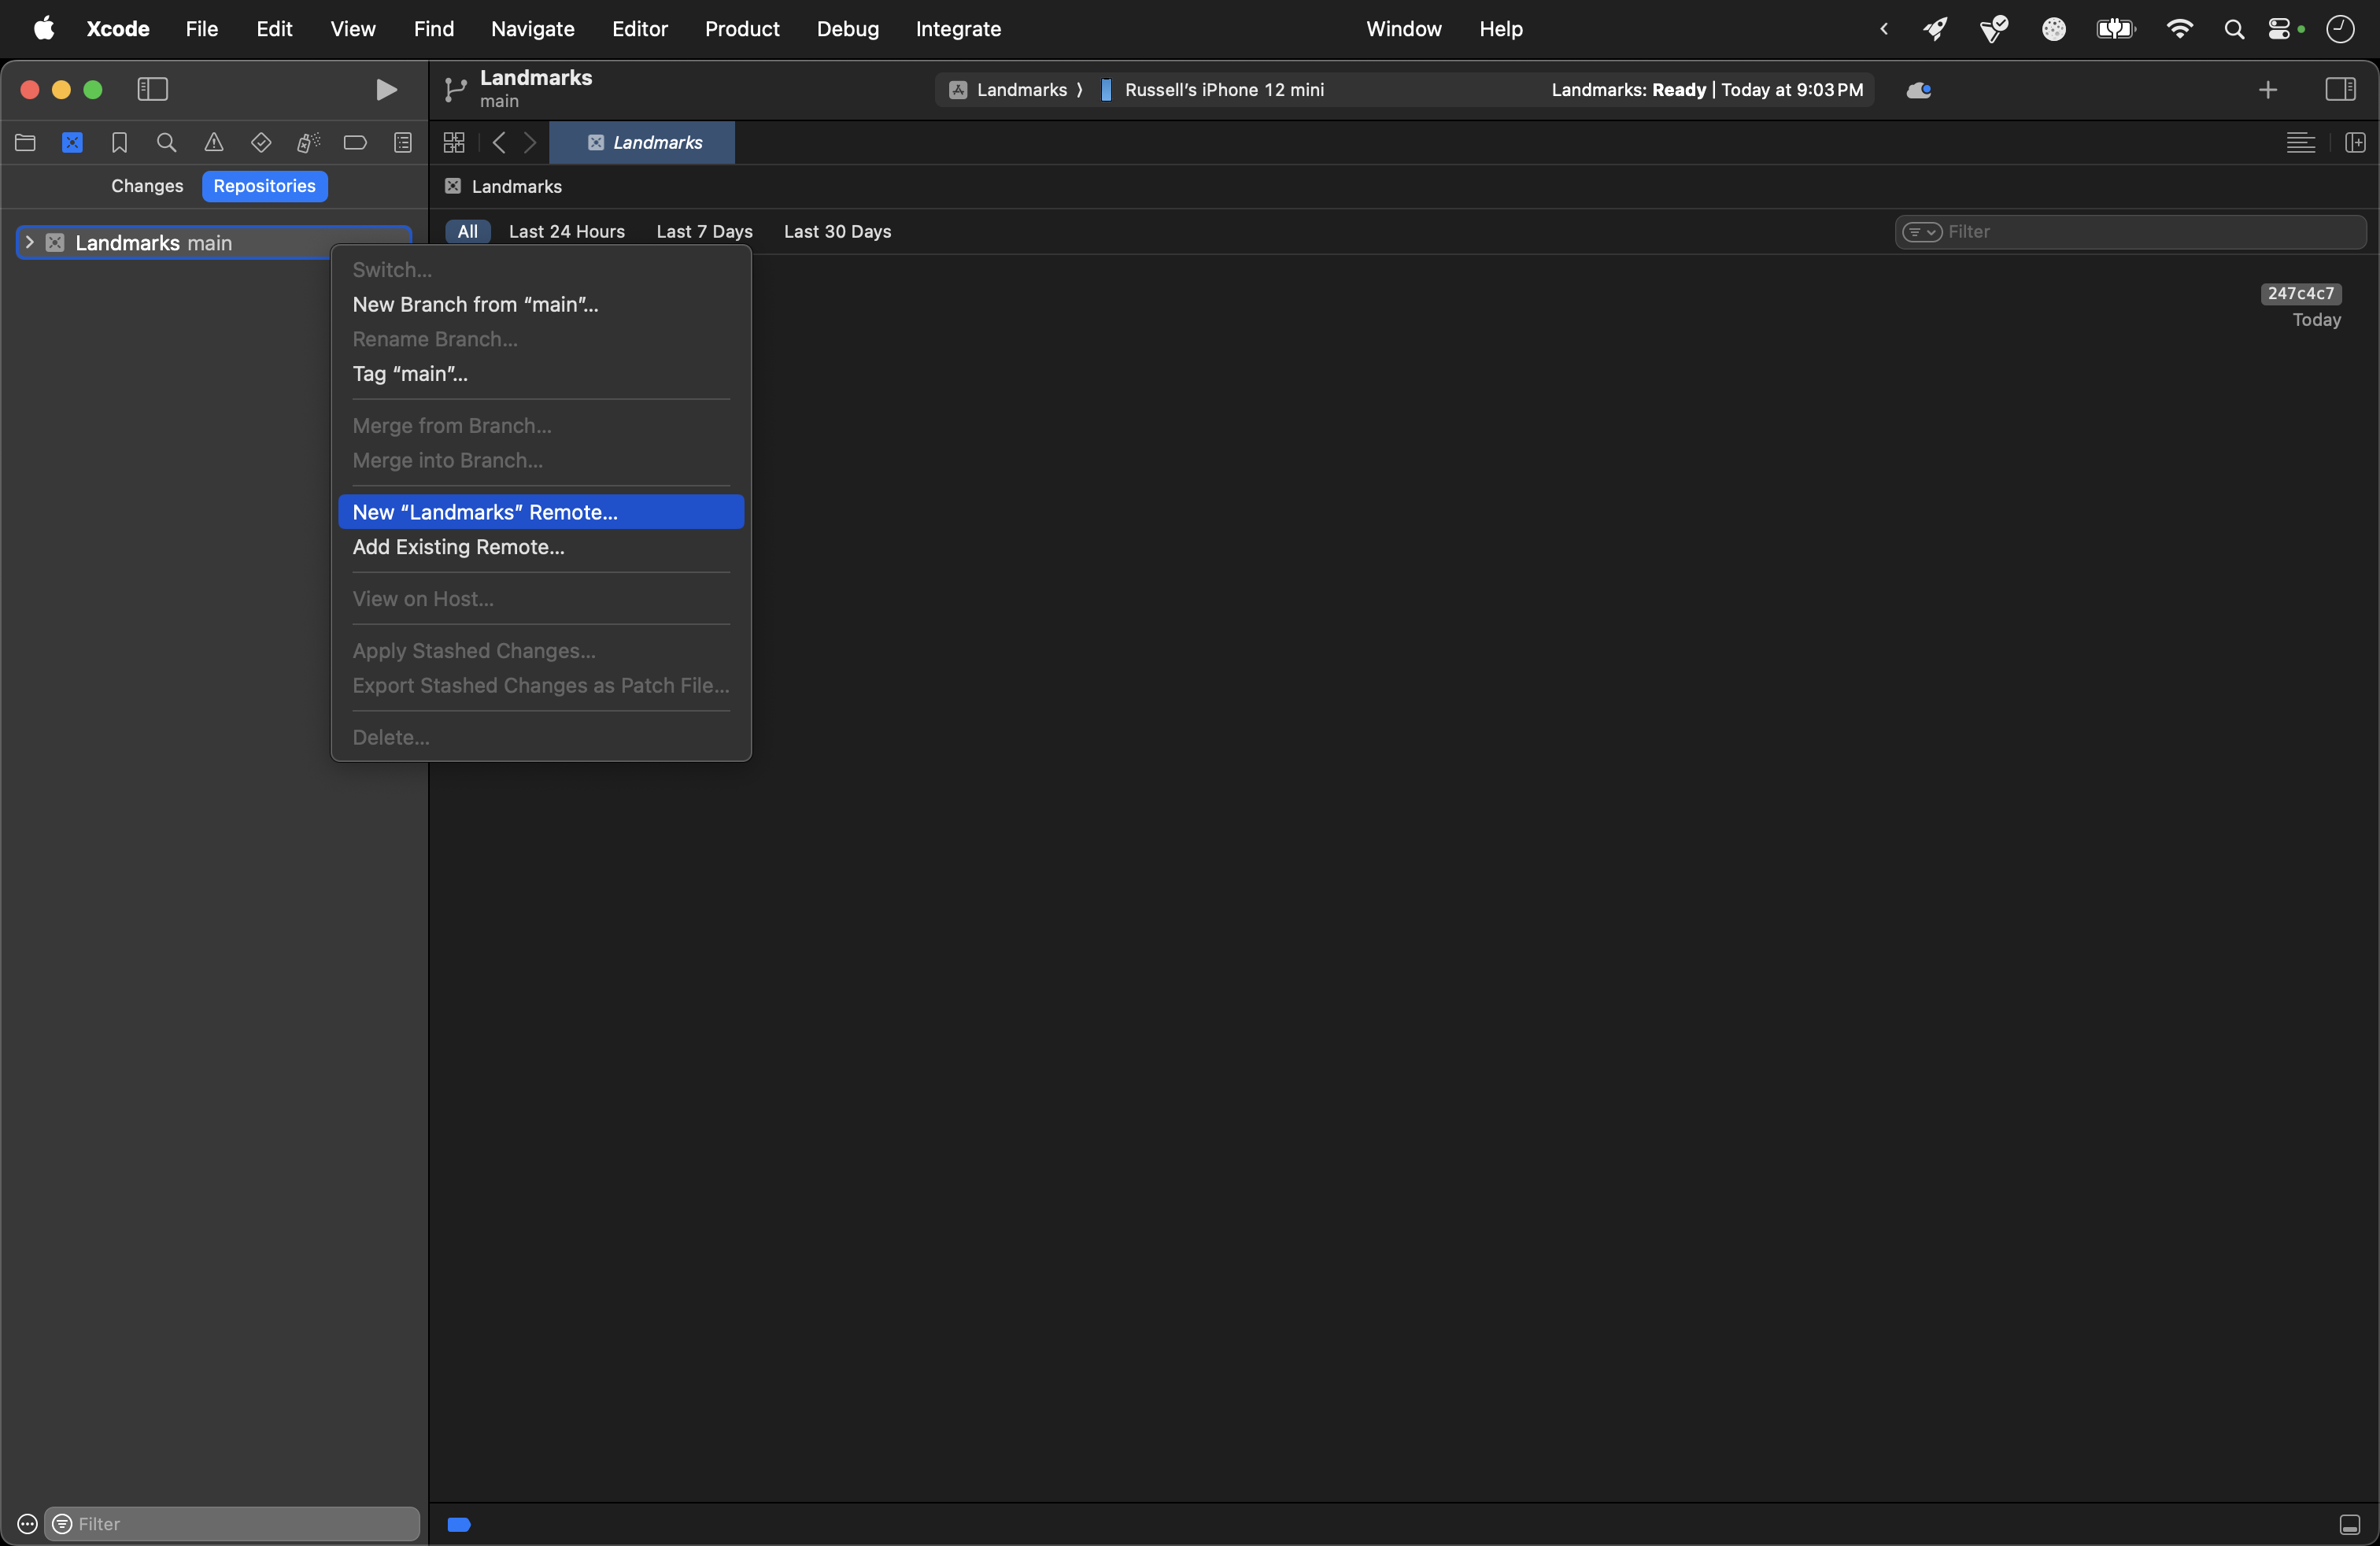Open the filter options dropdown in the filter field
The width and height of the screenshot is (2380, 1546).
click(x=1921, y=231)
